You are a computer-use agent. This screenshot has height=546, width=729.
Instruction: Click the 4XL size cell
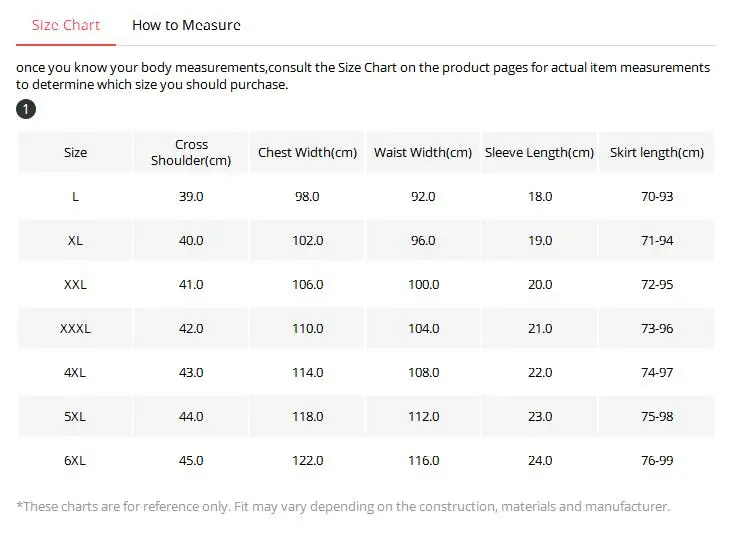point(75,373)
